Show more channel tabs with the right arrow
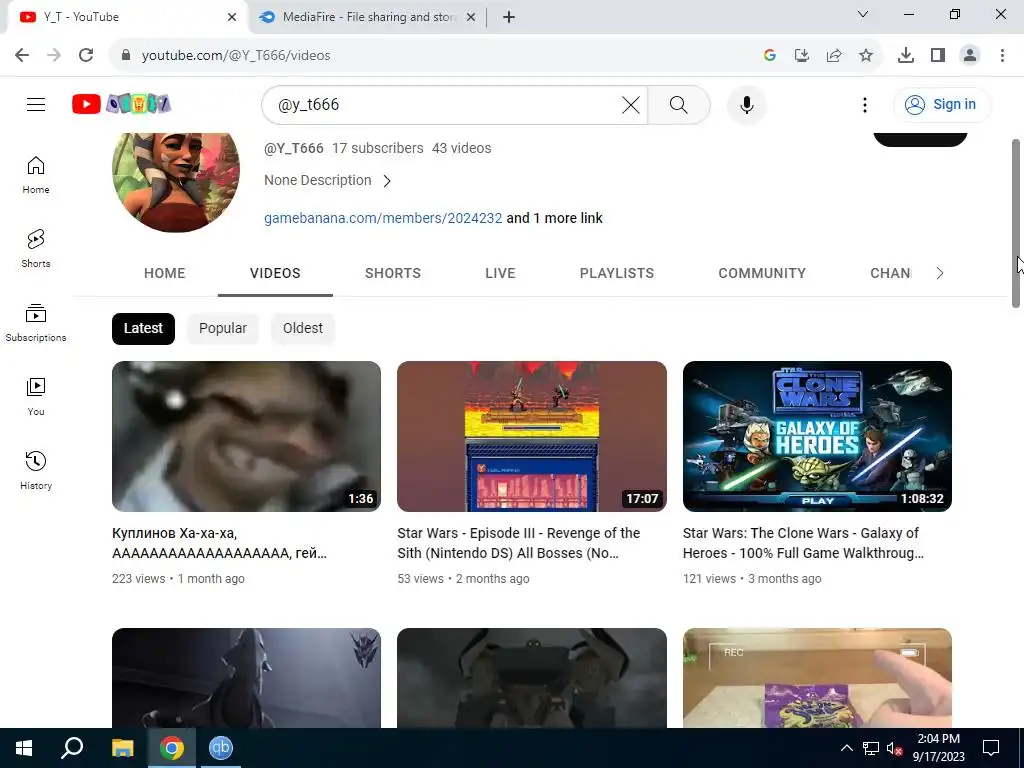Screen dimensions: 1024x768 pyautogui.click(x=940, y=273)
